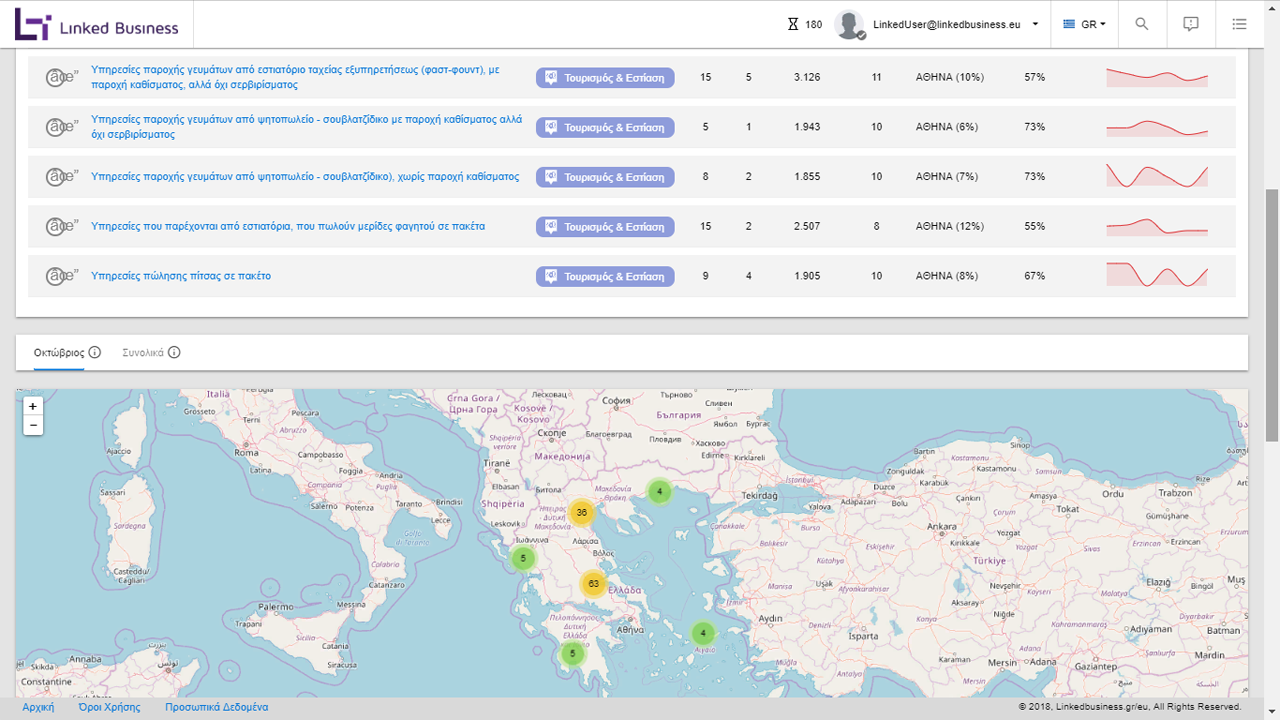Click the cluster marker 4 near Thessaloniki
This screenshot has width=1280, height=720.
click(659, 492)
